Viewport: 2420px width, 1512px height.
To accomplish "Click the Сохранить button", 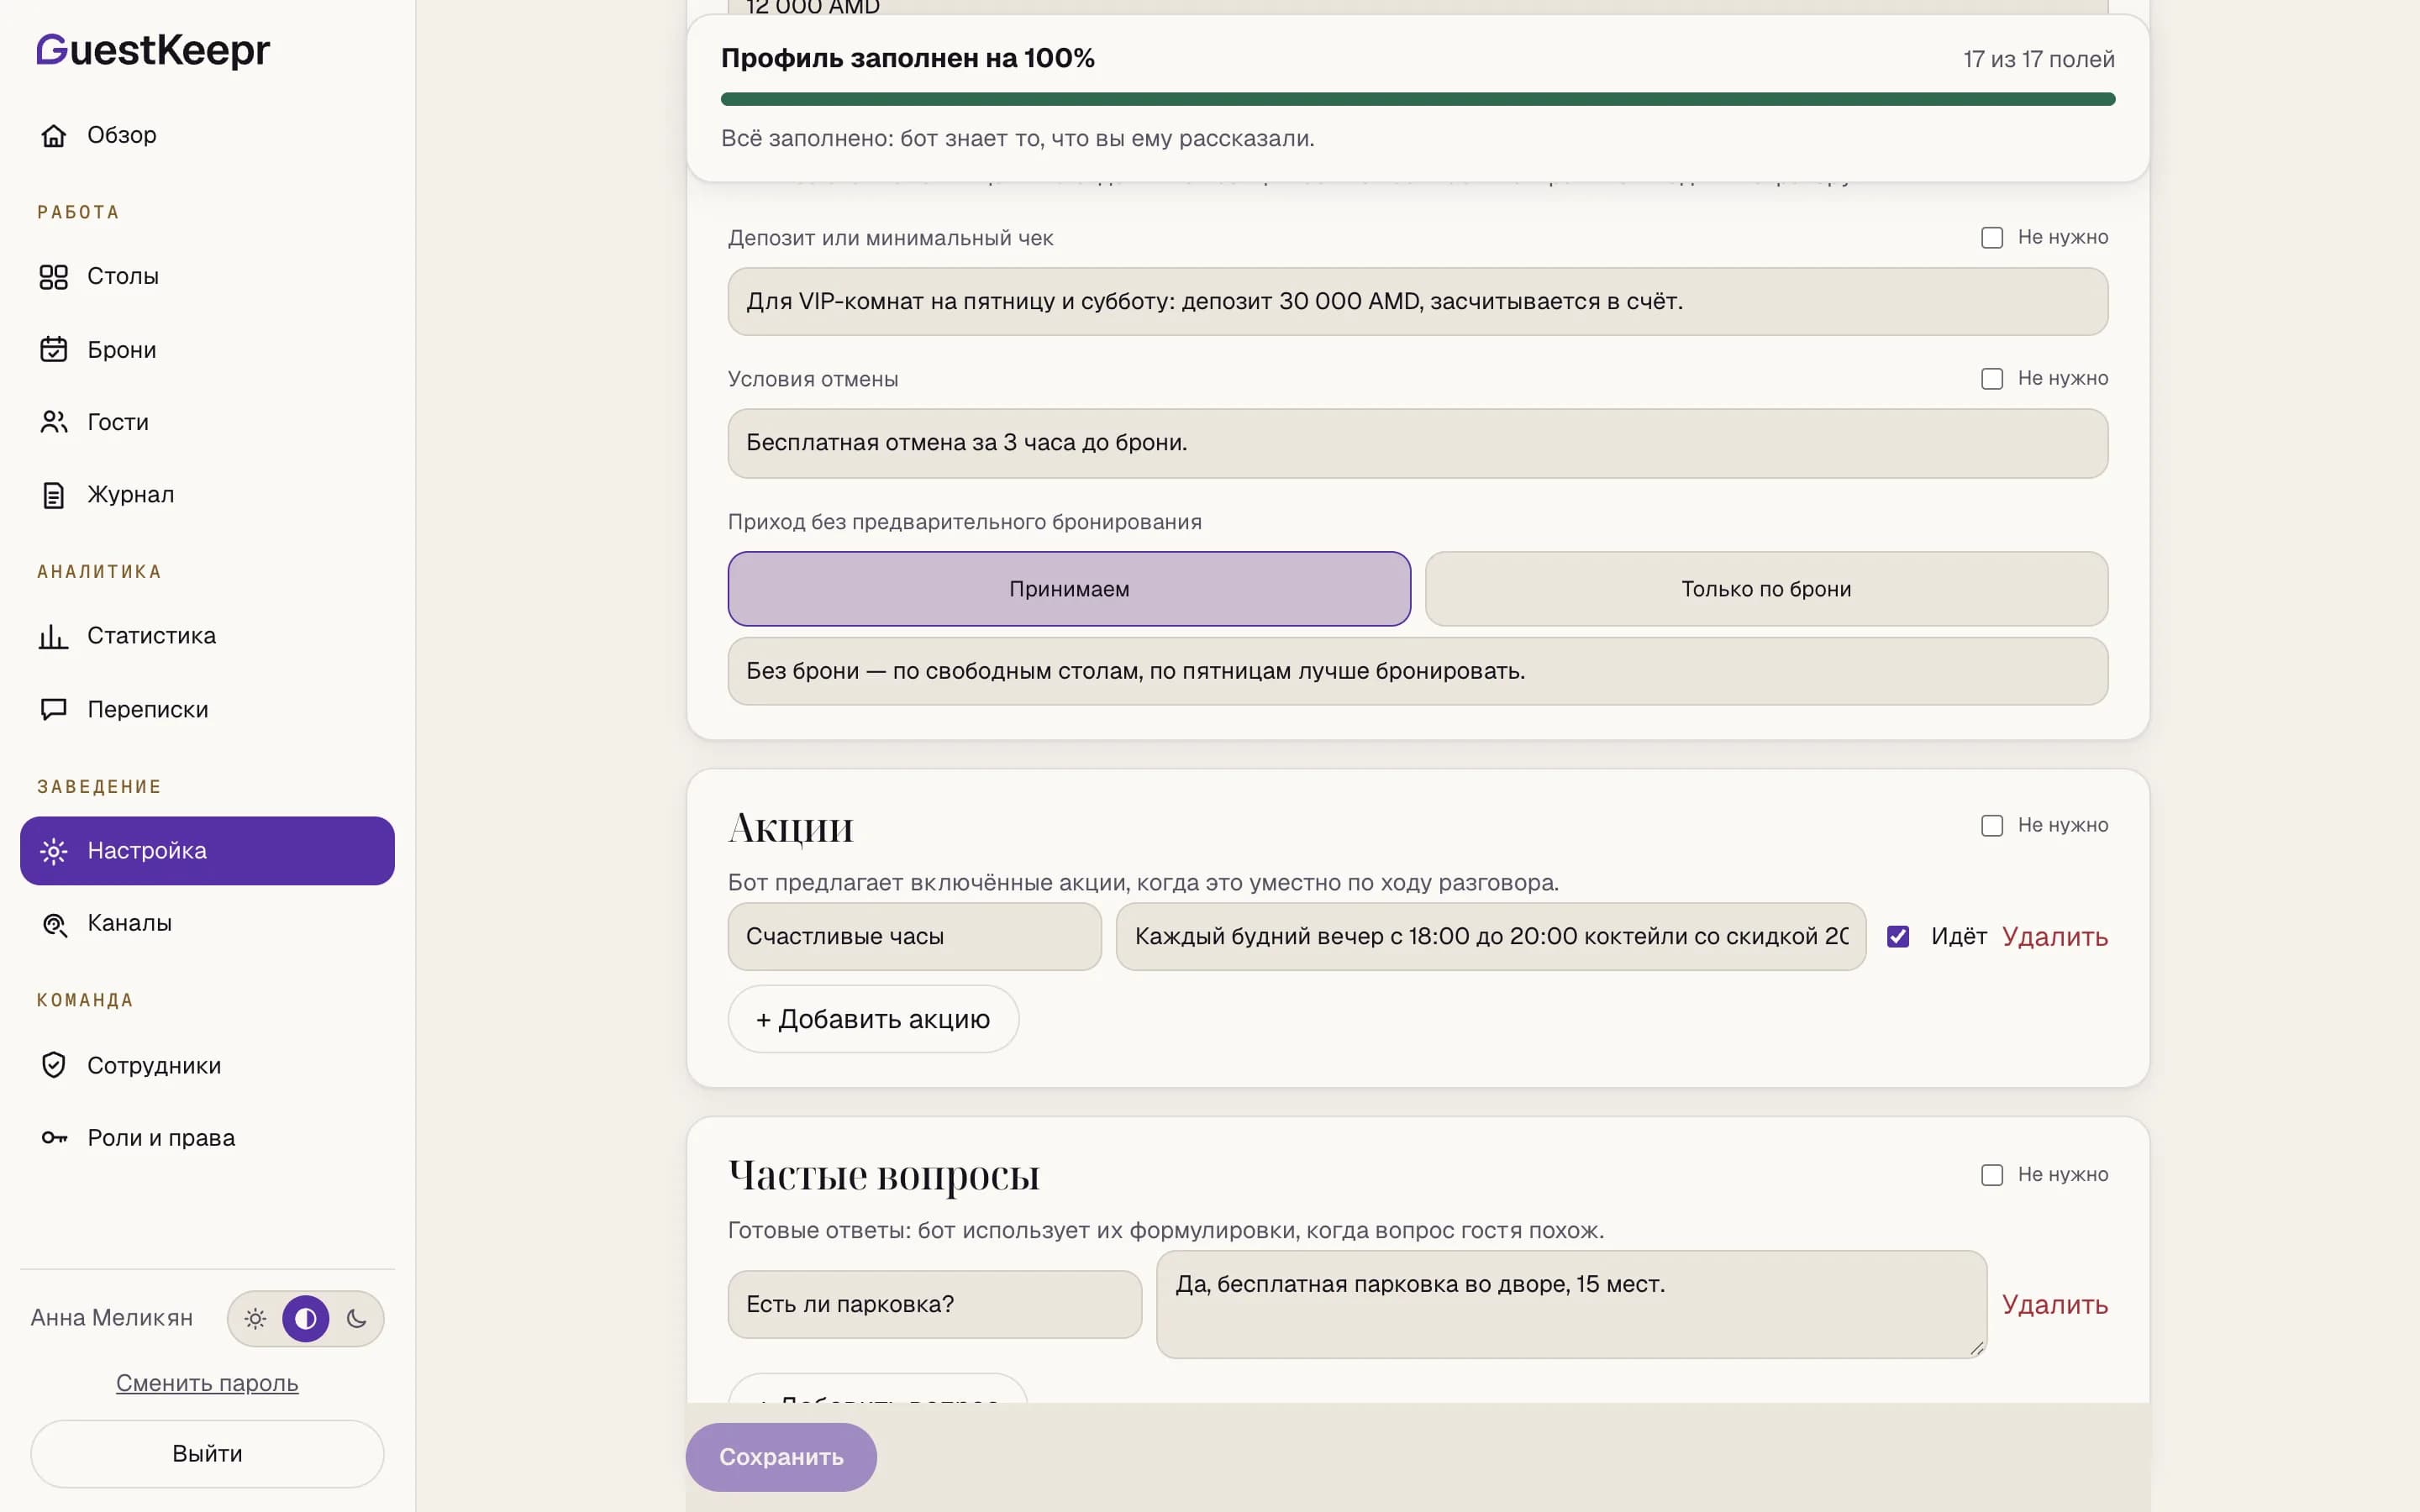I will pyautogui.click(x=781, y=1457).
